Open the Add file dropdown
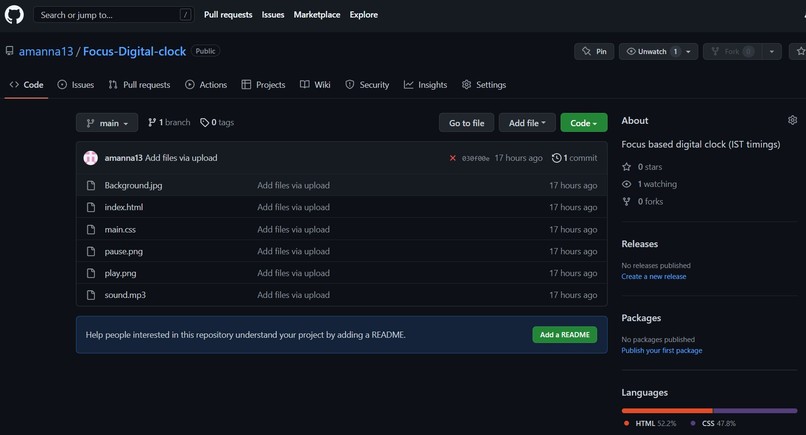Image resolution: width=806 pixels, height=435 pixels. [x=527, y=123]
